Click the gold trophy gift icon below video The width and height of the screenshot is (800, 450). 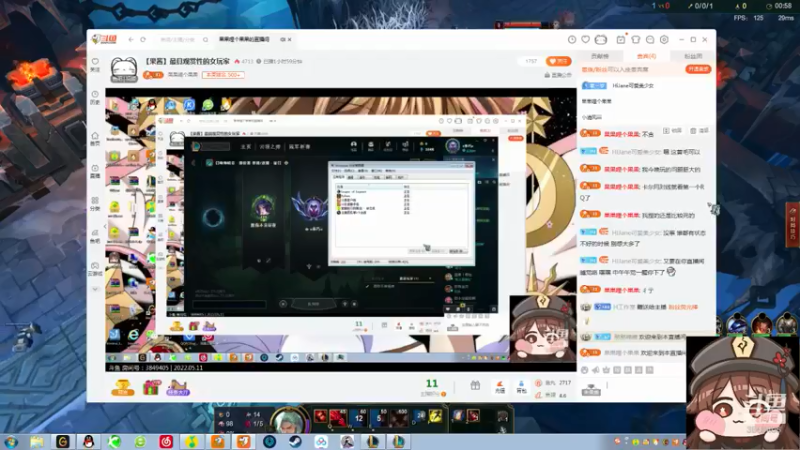pyautogui.click(x=123, y=388)
